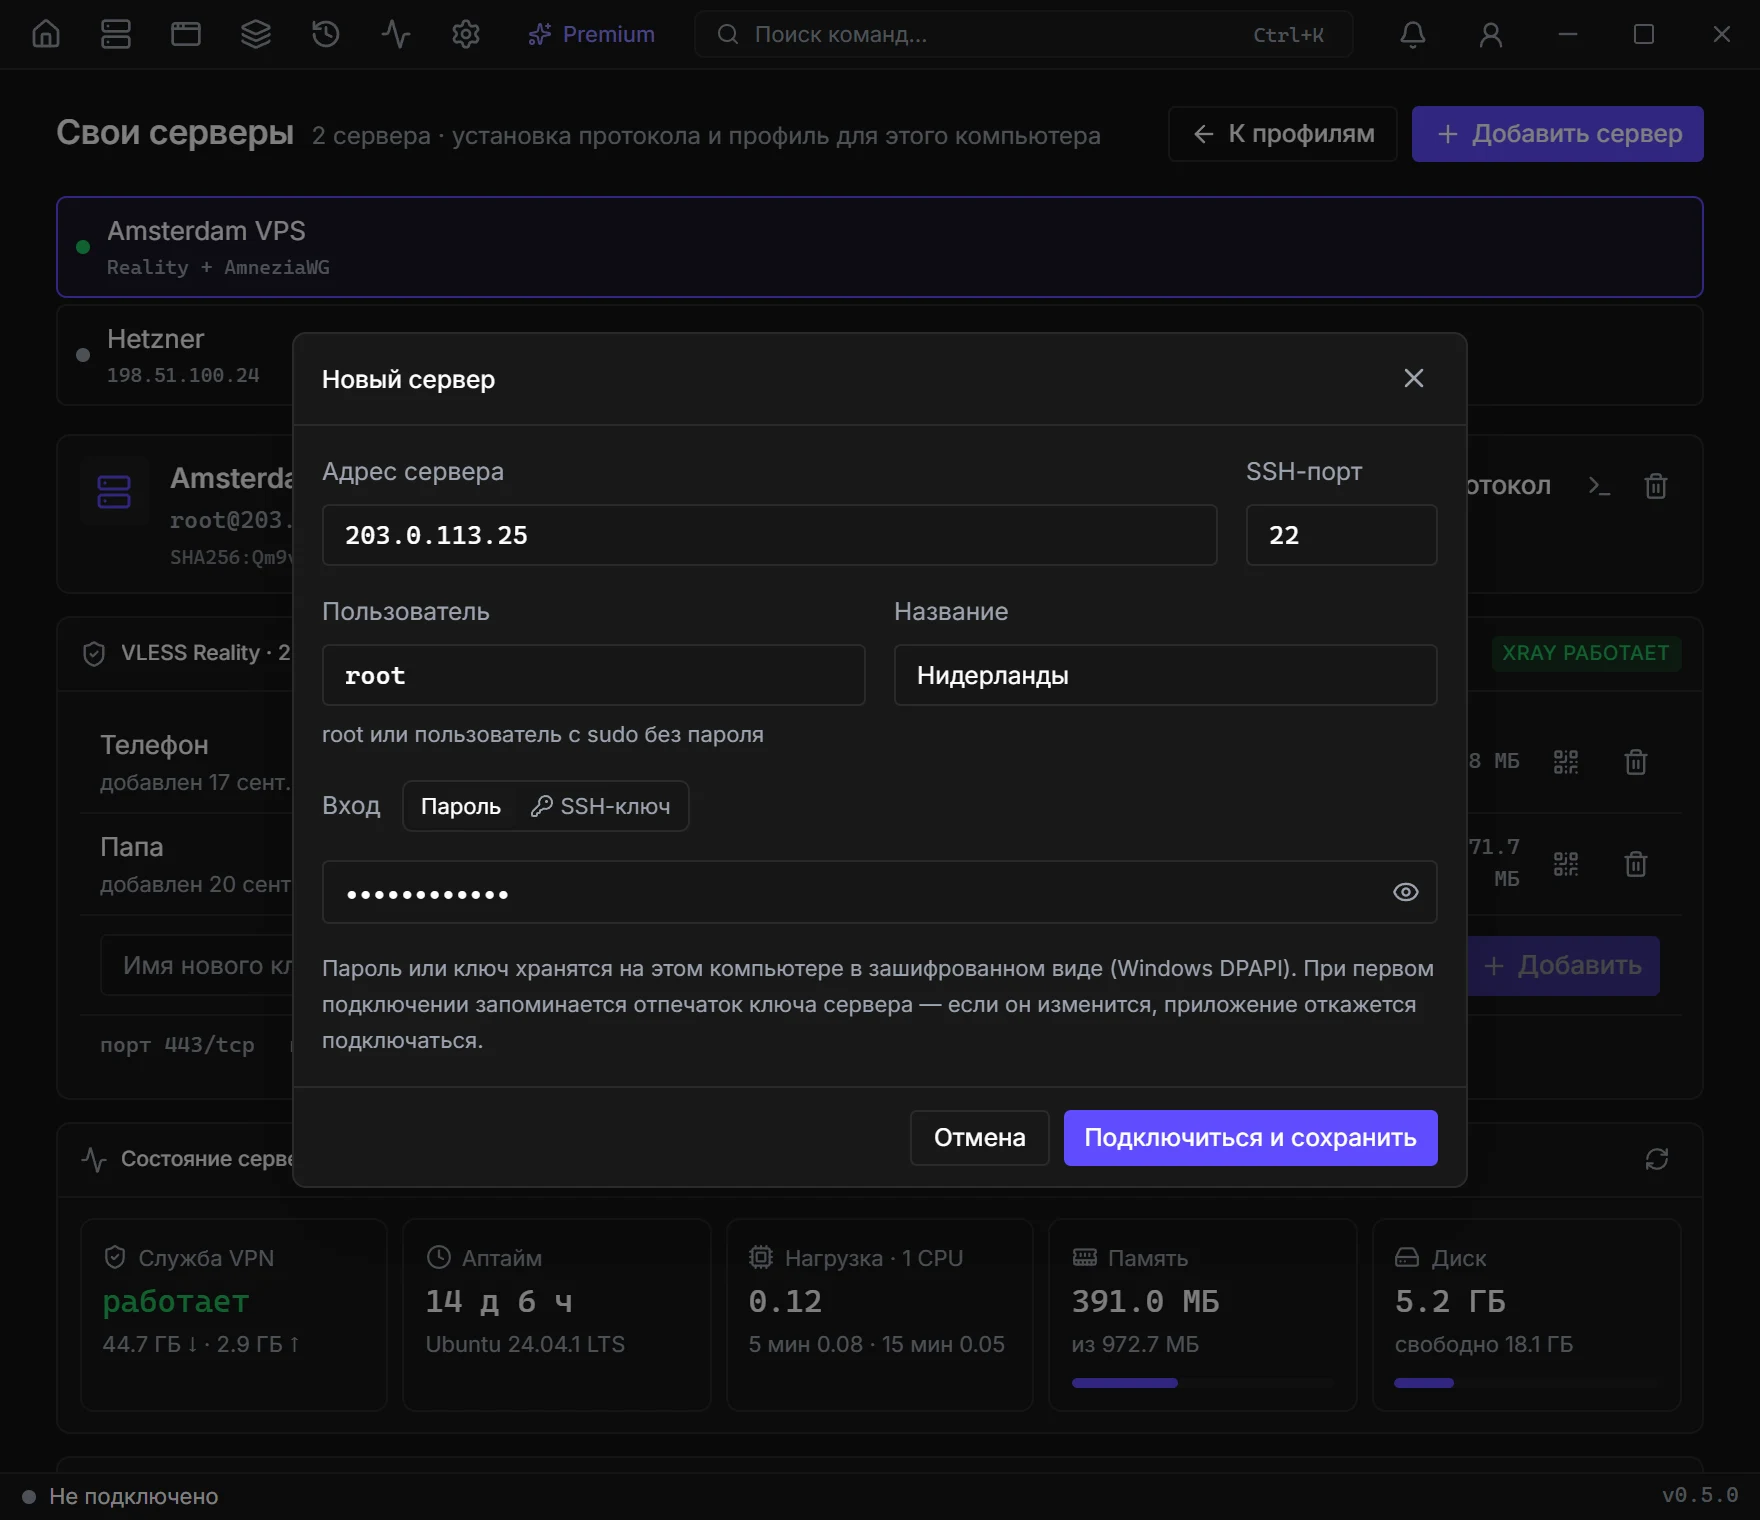1760x1520 pixels.
Task: Show QR code for Папа key
Action: [1566, 864]
